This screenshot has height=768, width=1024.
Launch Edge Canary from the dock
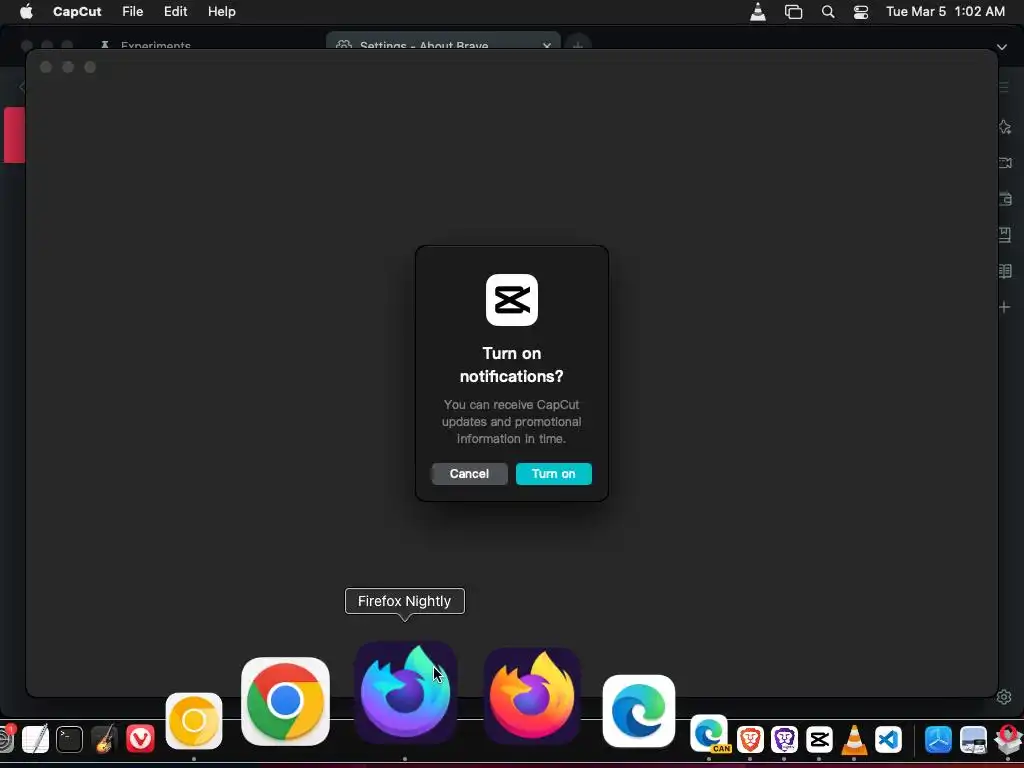click(709, 734)
